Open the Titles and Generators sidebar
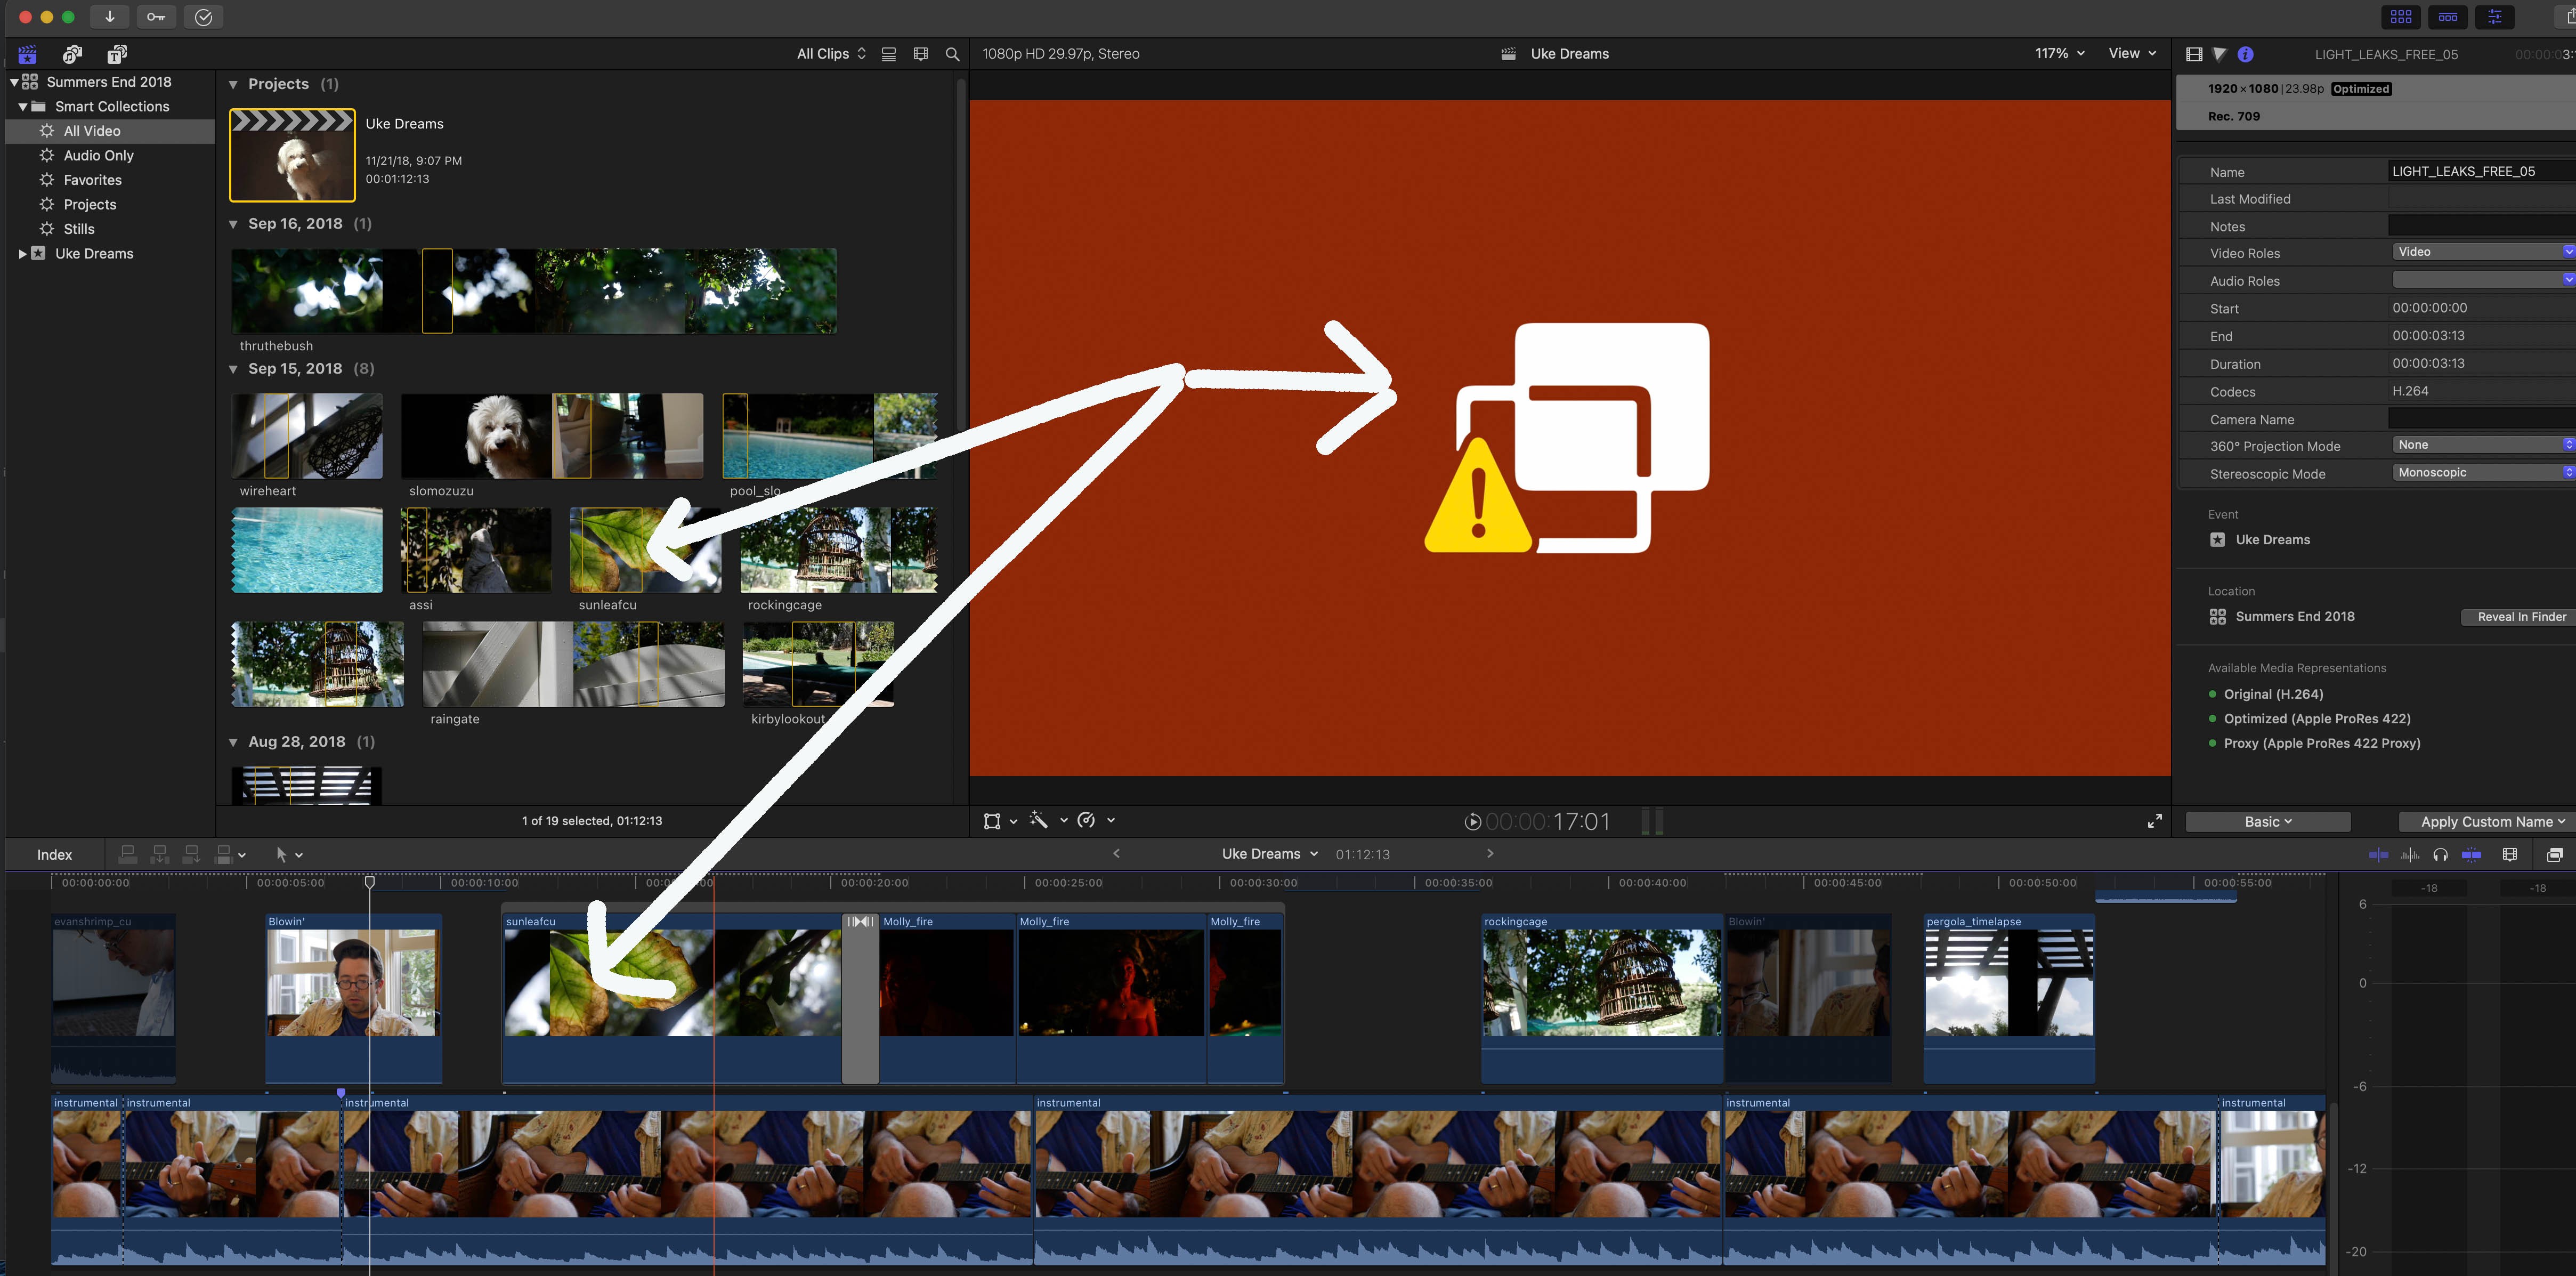This screenshot has width=2576, height=1276. pyautogui.click(x=117, y=54)
